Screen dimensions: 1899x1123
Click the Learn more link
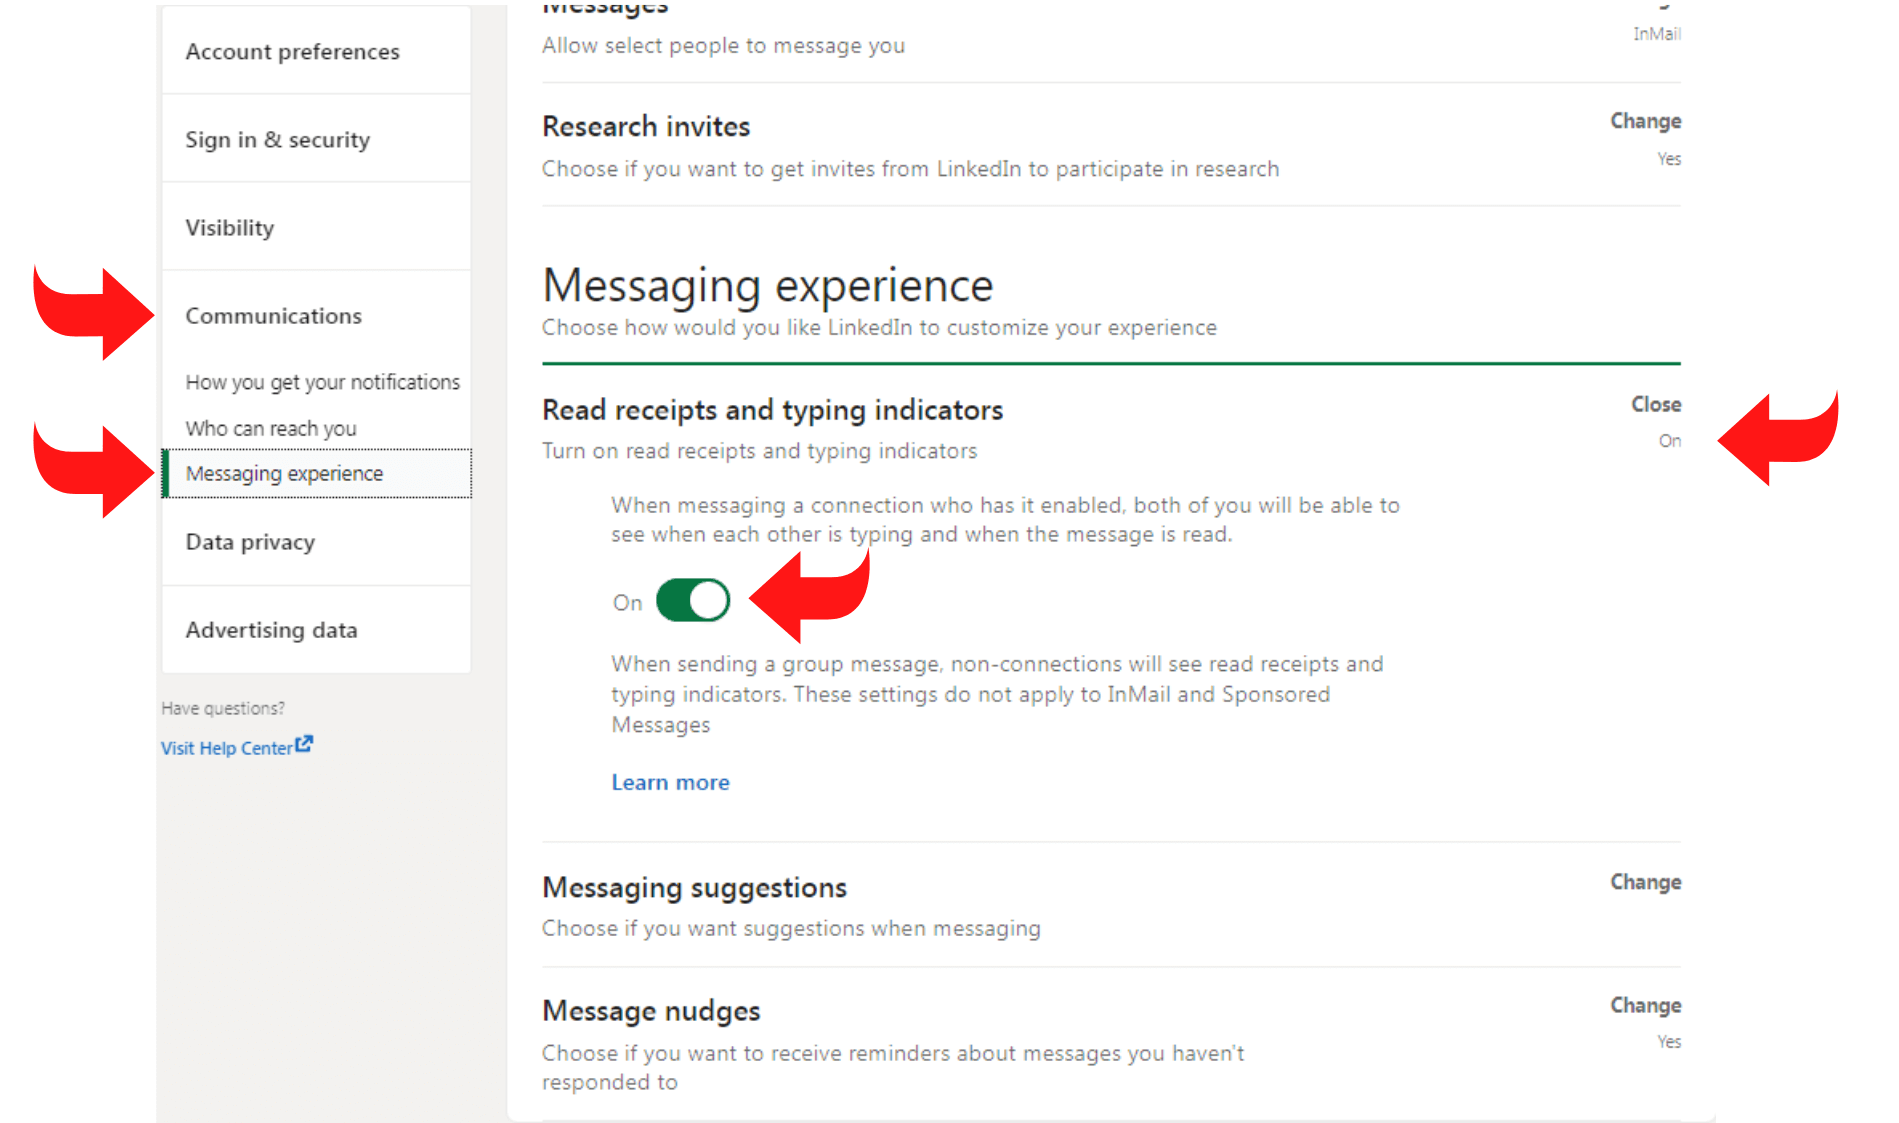click(x=670, y=782)
